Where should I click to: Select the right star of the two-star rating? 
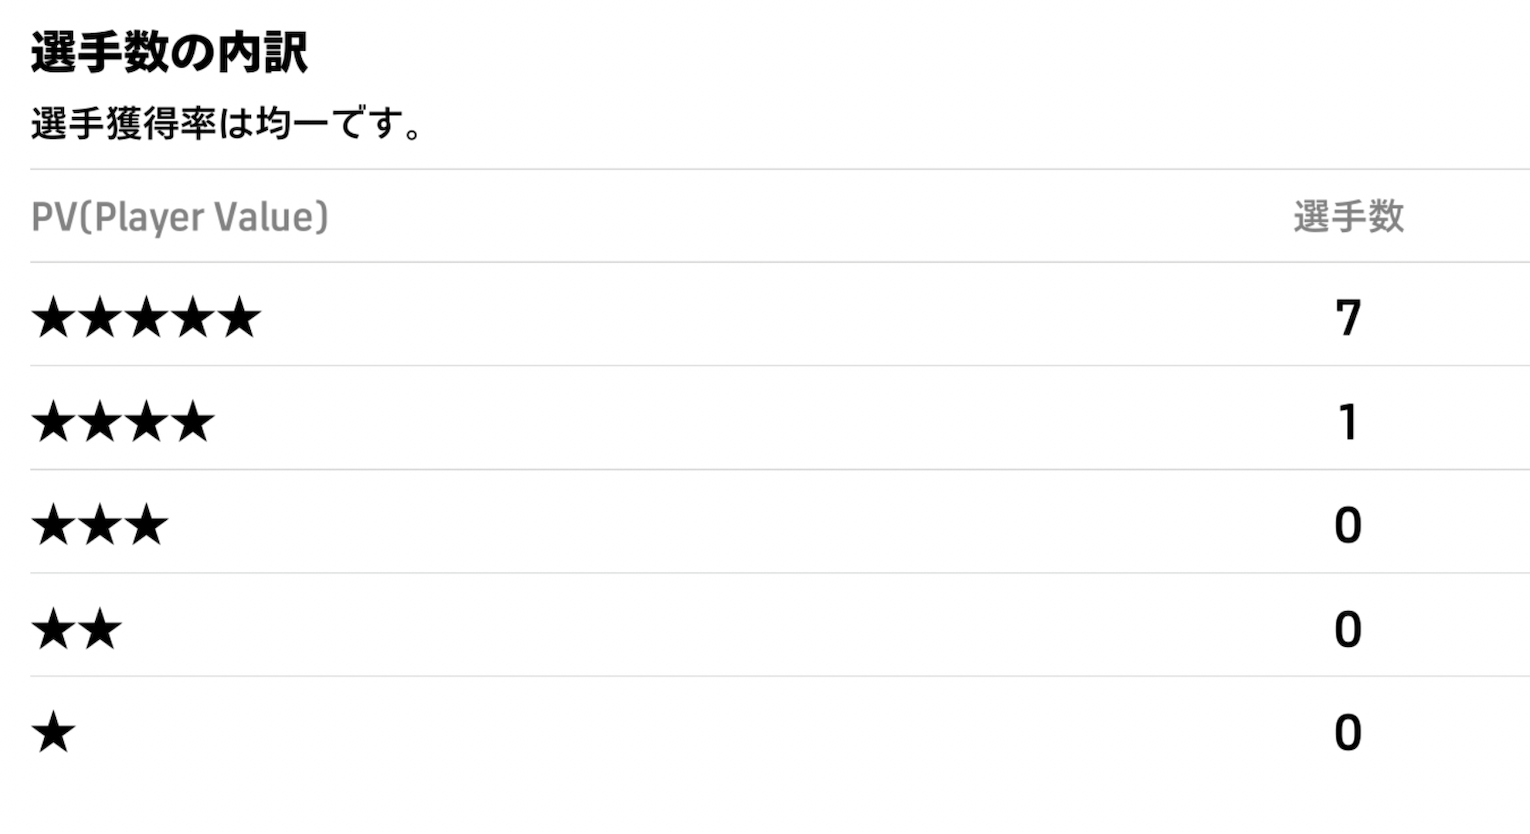(100, 630)
